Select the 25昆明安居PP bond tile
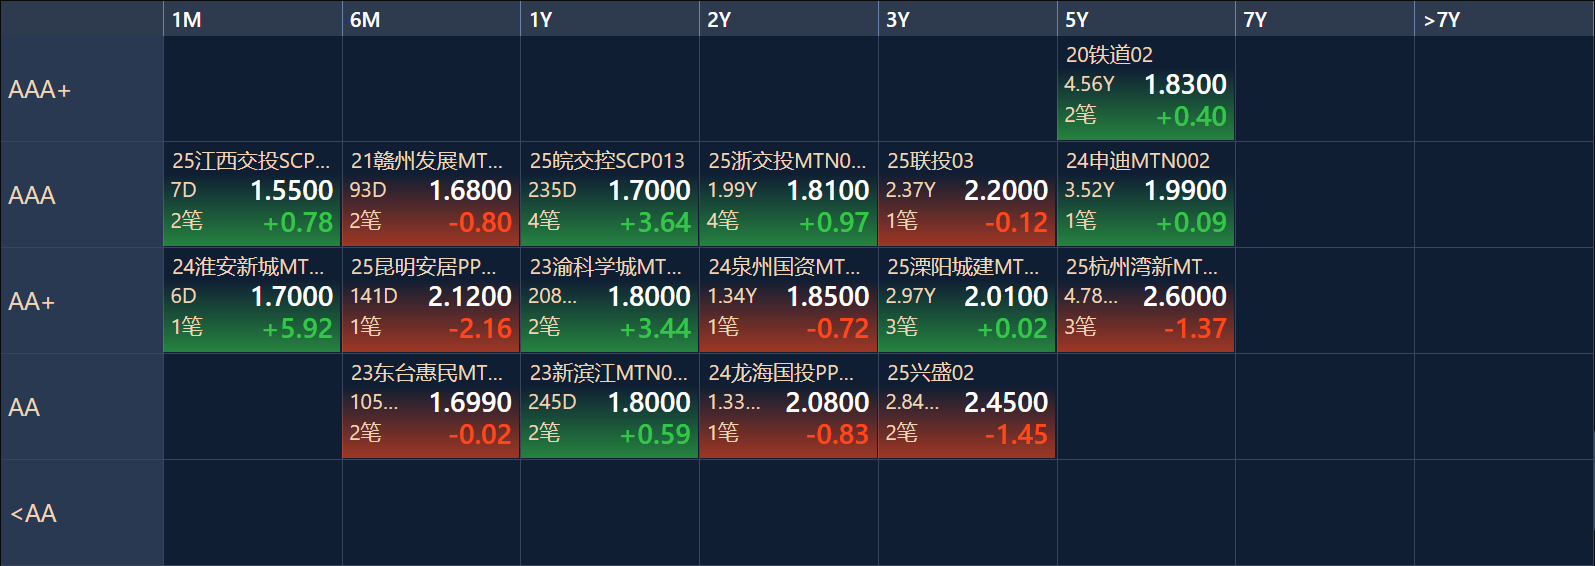Image resolution: width=1595 pixels, height=566 pixels. (x=430, y=301)
